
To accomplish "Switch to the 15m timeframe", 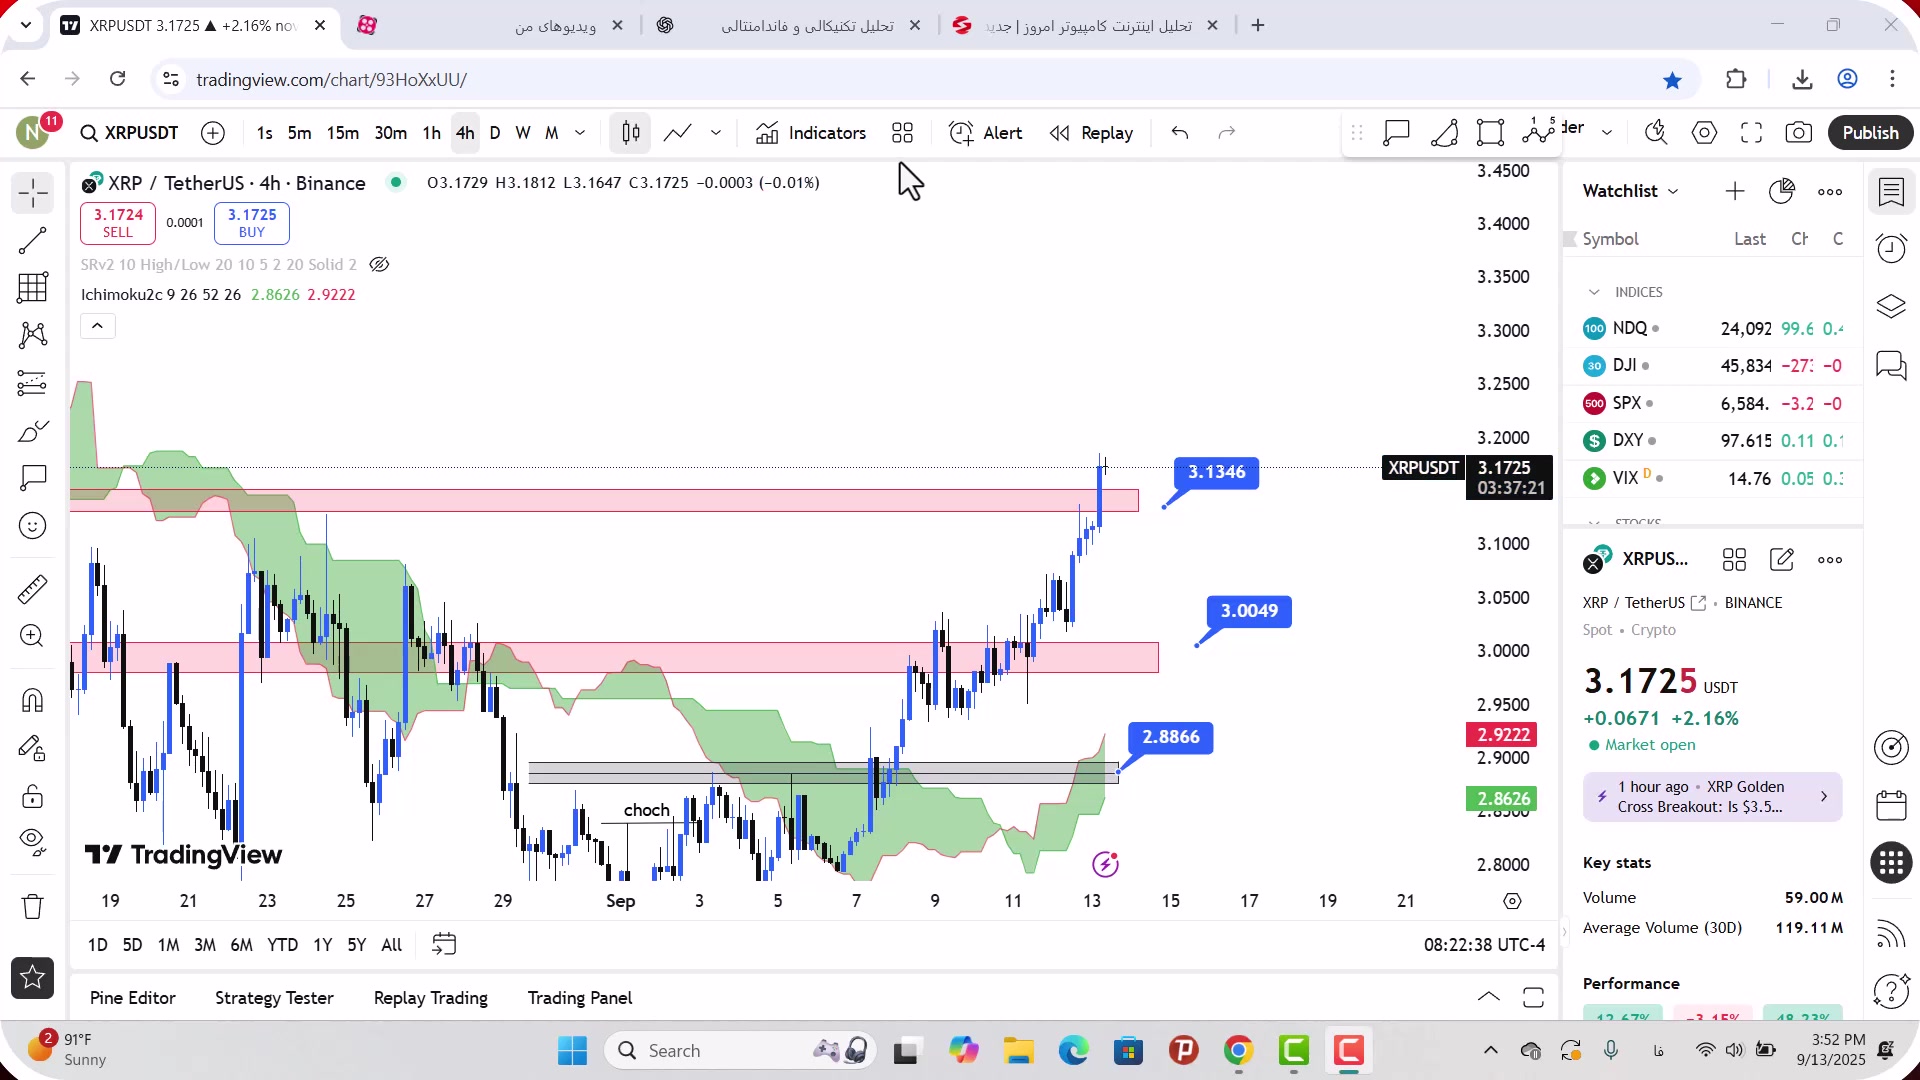I will pyautogui.click(x=343, y=133).
